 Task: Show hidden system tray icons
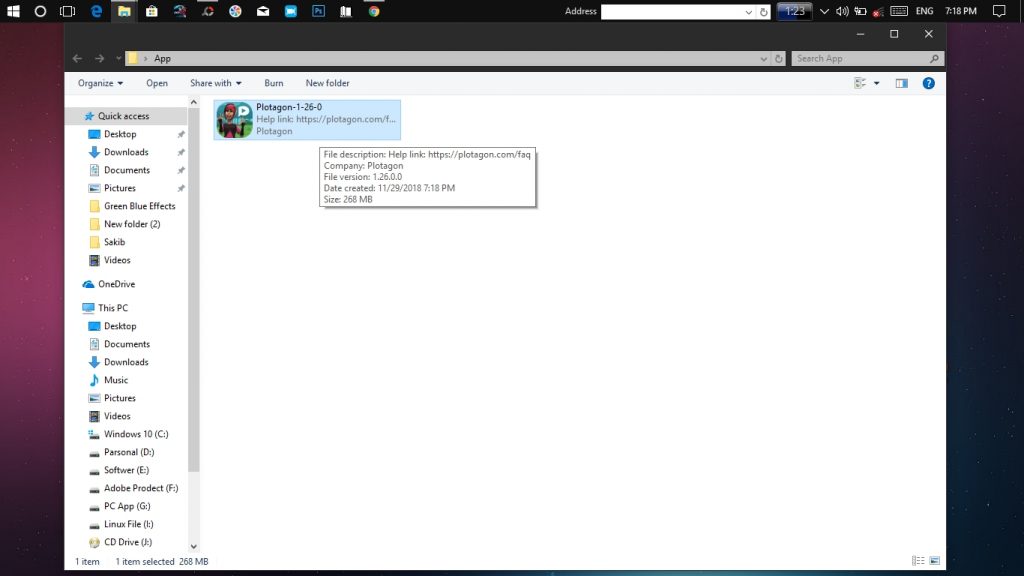click(824, 11)
